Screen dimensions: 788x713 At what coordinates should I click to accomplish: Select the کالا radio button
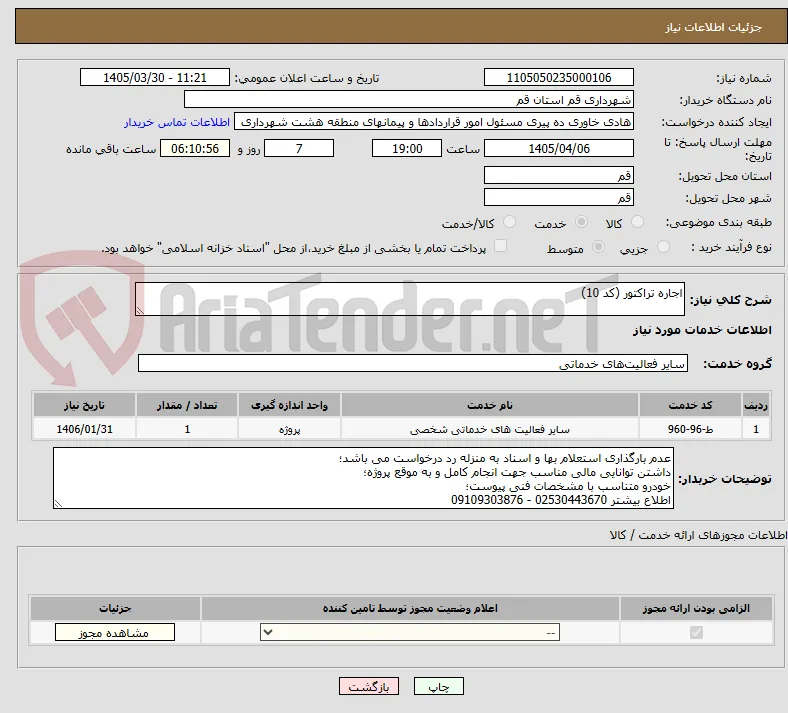point(637,222)
